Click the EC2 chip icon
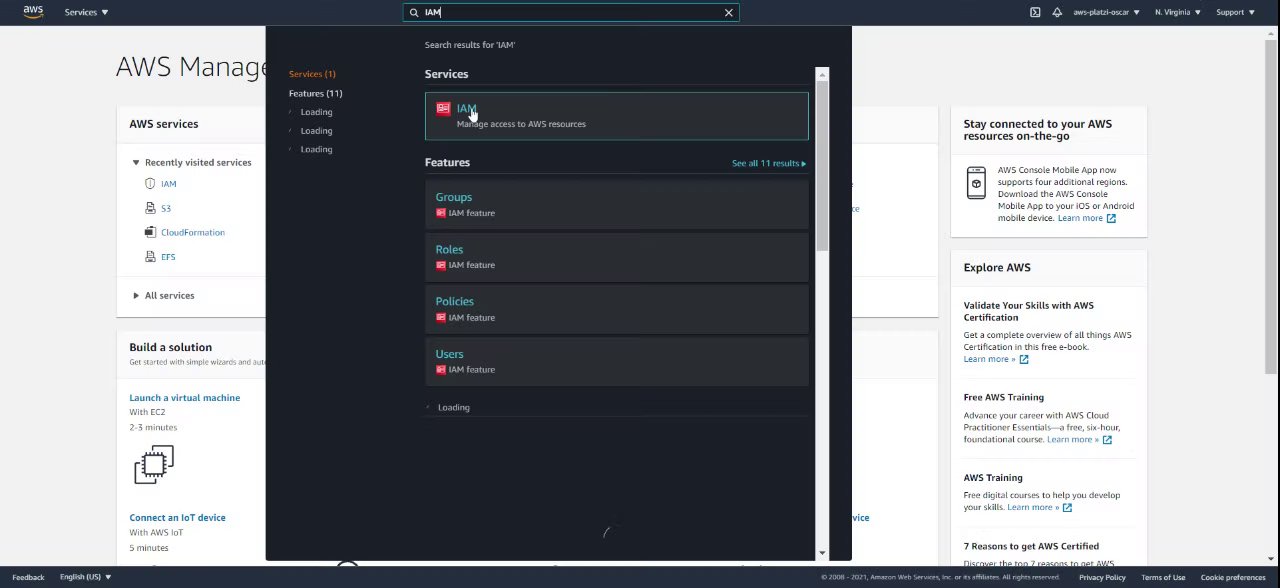The width and height of the screenshot is (1280, 588). pyautogui.click(x=153, y=464)
